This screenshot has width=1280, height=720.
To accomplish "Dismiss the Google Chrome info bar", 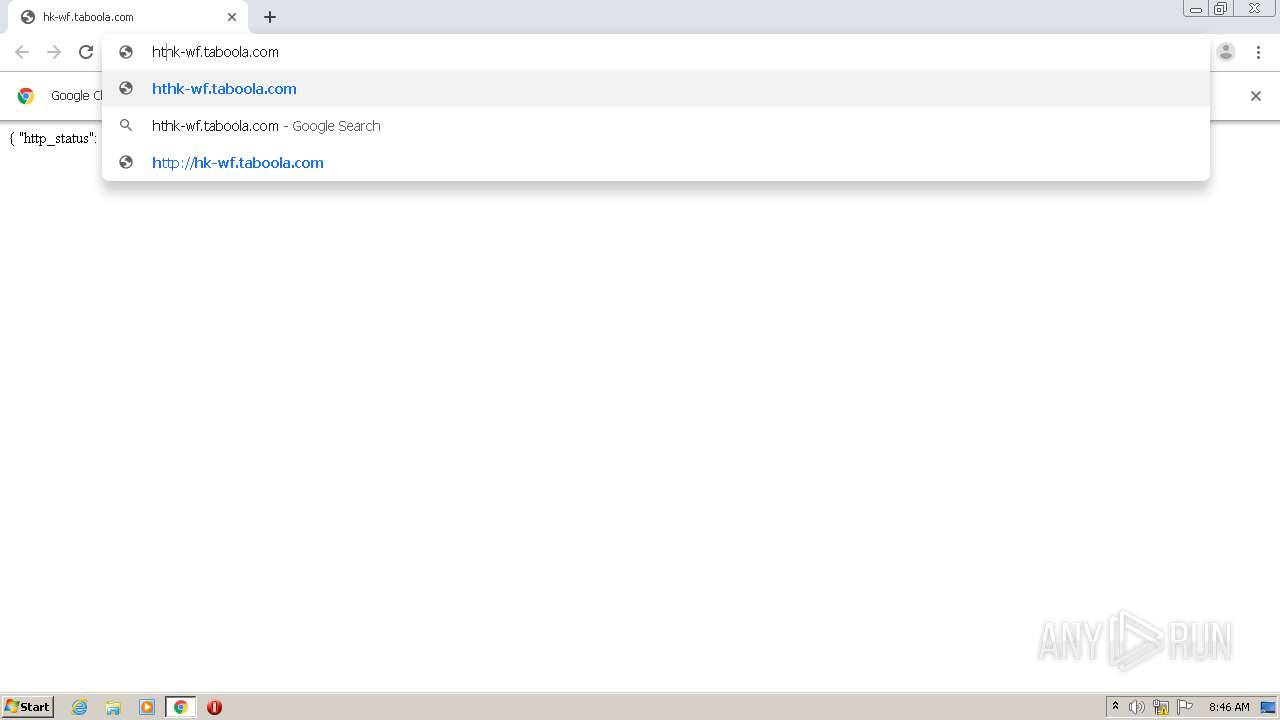I will pos(1256,96).
